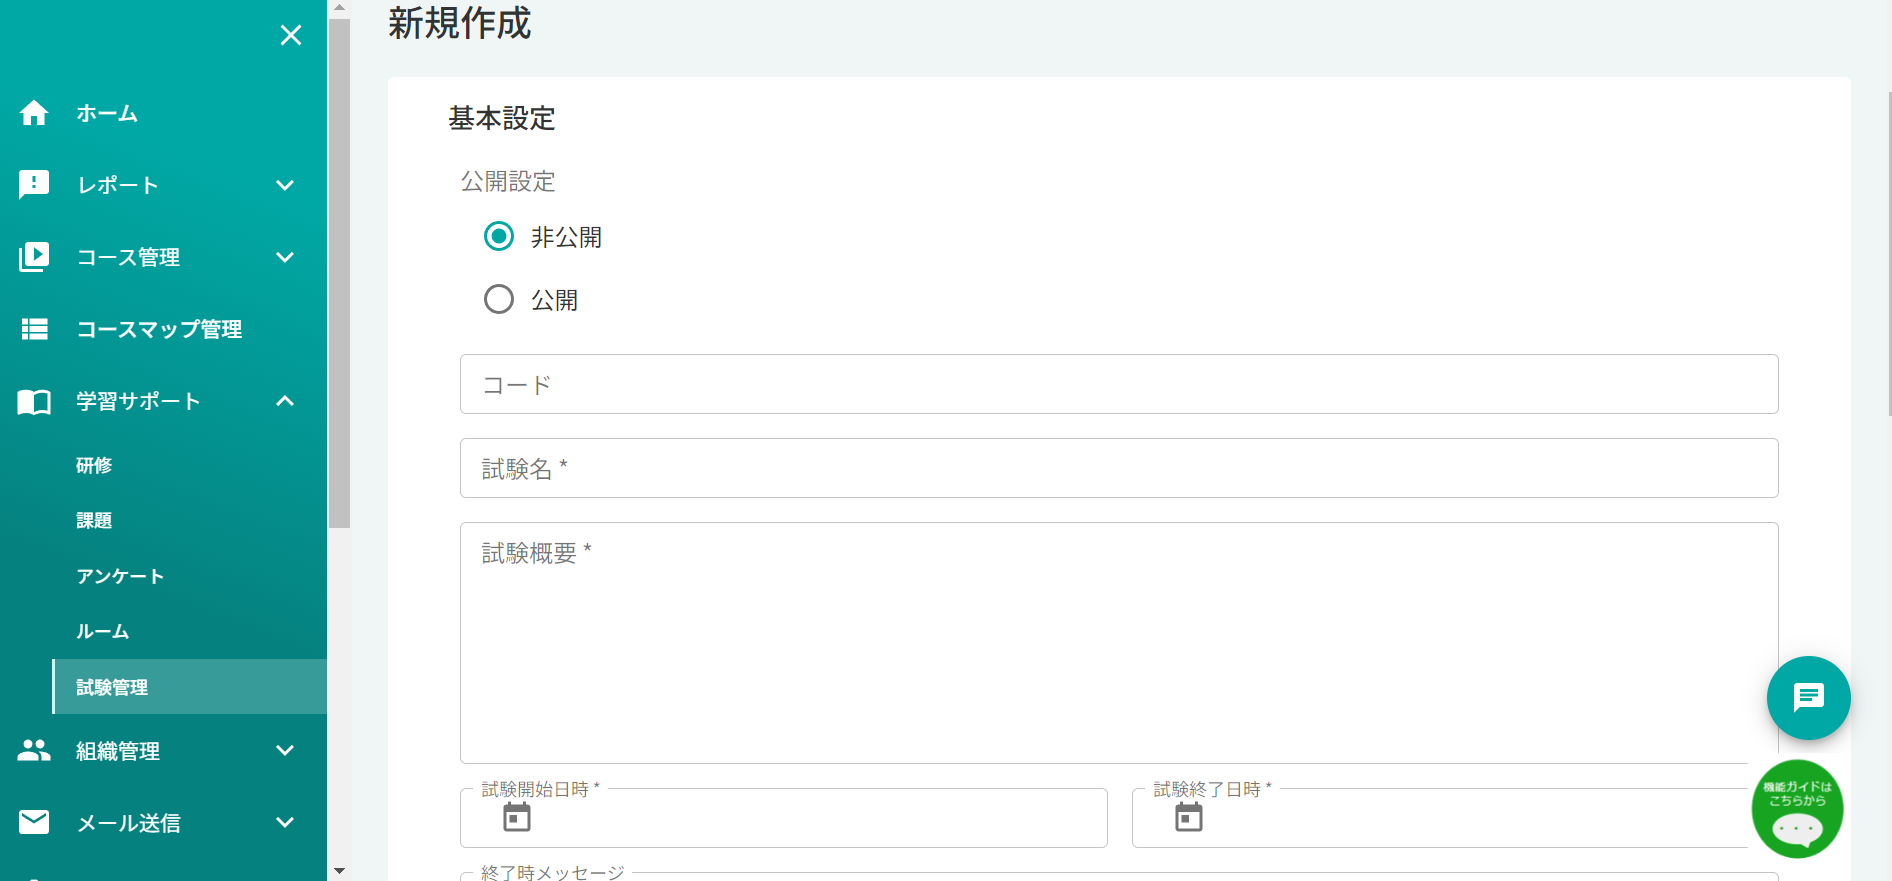Click the home icon in sidebar

point(34,113)
